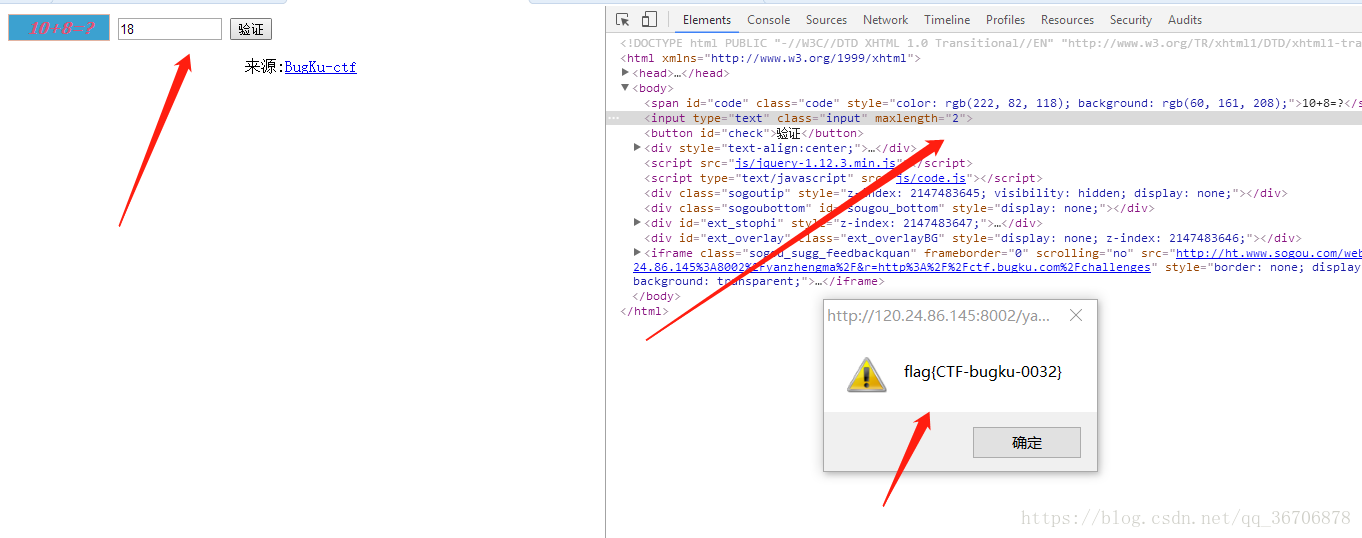
Task: Click the warning icon in the alert dialog
Action: (x=867, y=373)
